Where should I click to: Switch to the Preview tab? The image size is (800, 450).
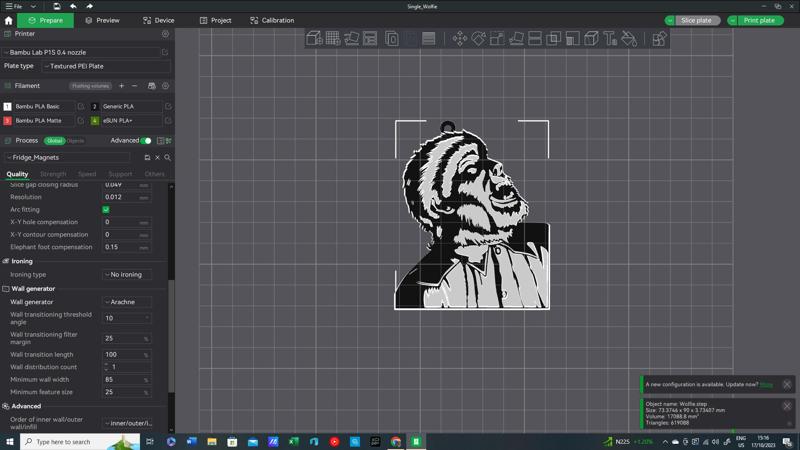(102, 20)
